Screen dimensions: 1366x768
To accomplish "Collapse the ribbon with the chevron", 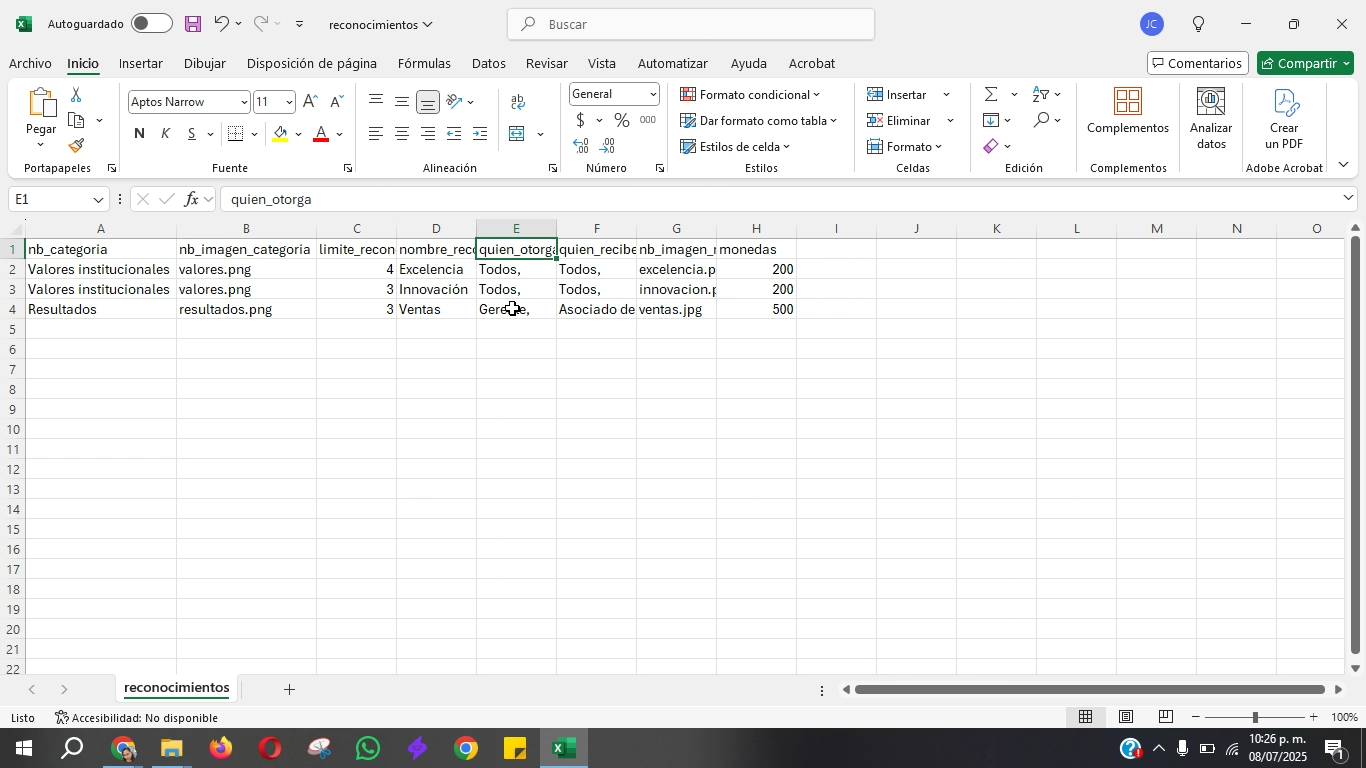I will [1343, 165].
